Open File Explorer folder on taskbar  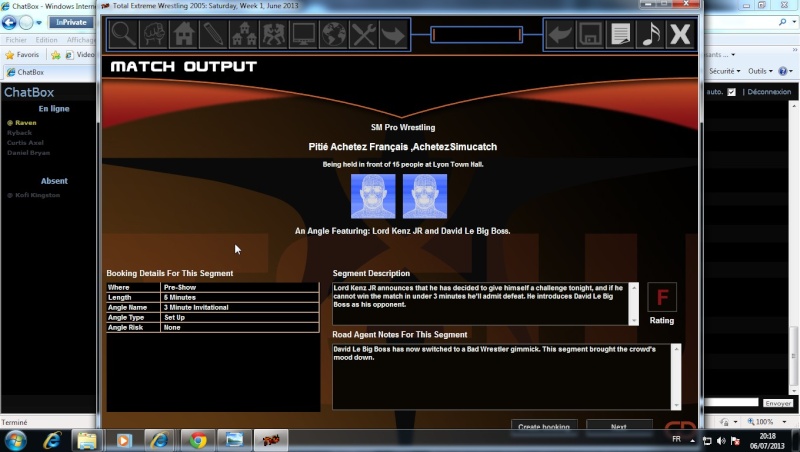(x=87, y=440)
